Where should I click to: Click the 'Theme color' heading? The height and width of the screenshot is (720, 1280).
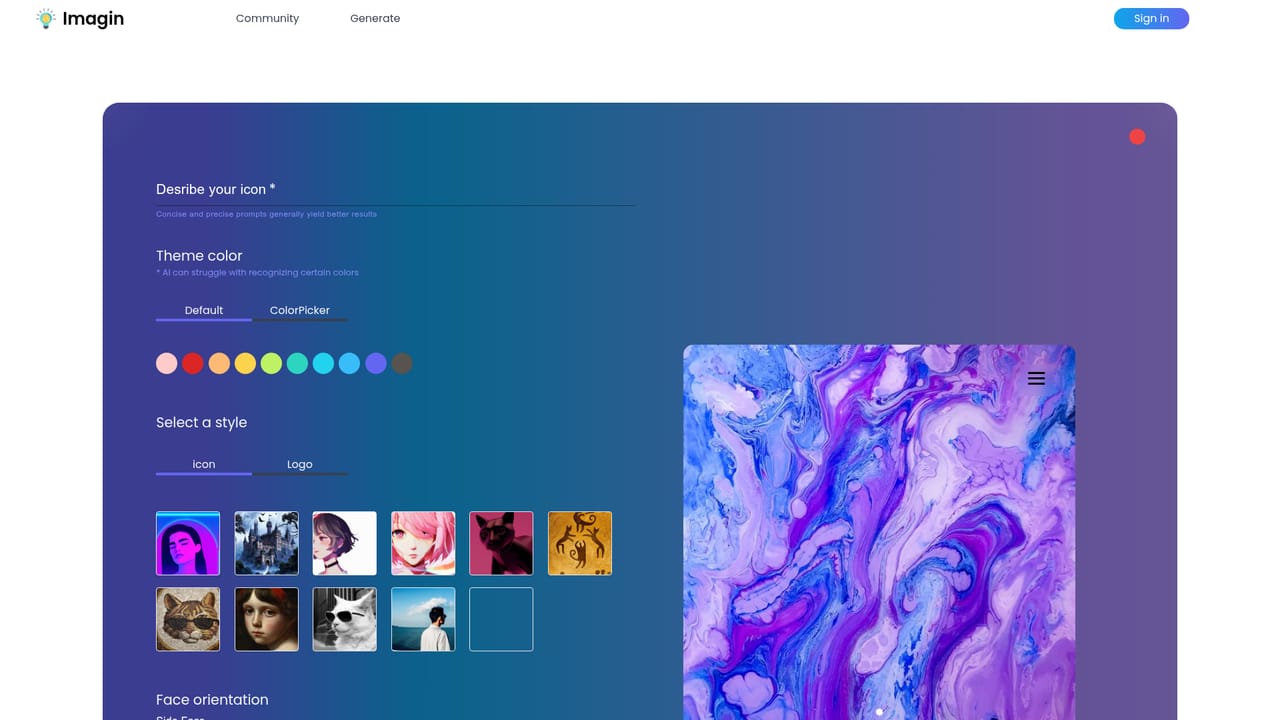pyautogui.click(x=199, y=256)
